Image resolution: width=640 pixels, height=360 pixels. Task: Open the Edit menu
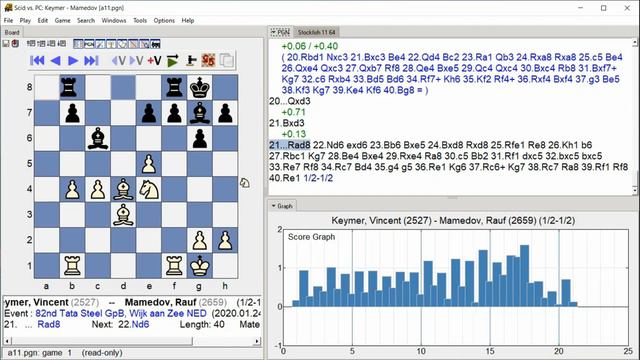[x=43, y=20]
